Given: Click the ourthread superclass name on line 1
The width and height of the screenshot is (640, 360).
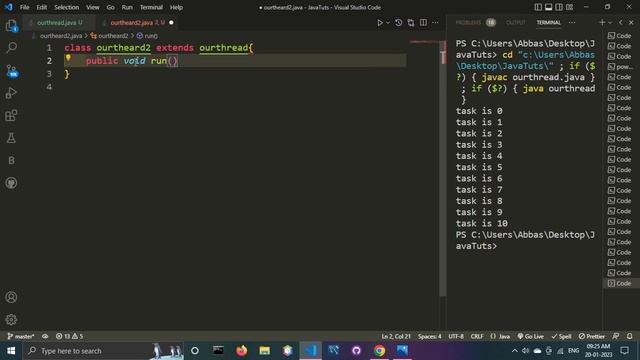Looking at the screenshot, I should pos(224,48).
